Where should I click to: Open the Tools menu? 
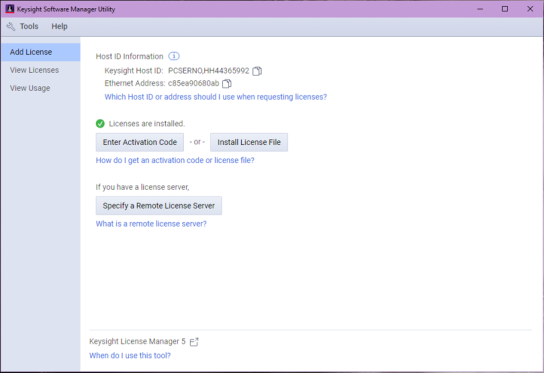click(x=29, y=26)
